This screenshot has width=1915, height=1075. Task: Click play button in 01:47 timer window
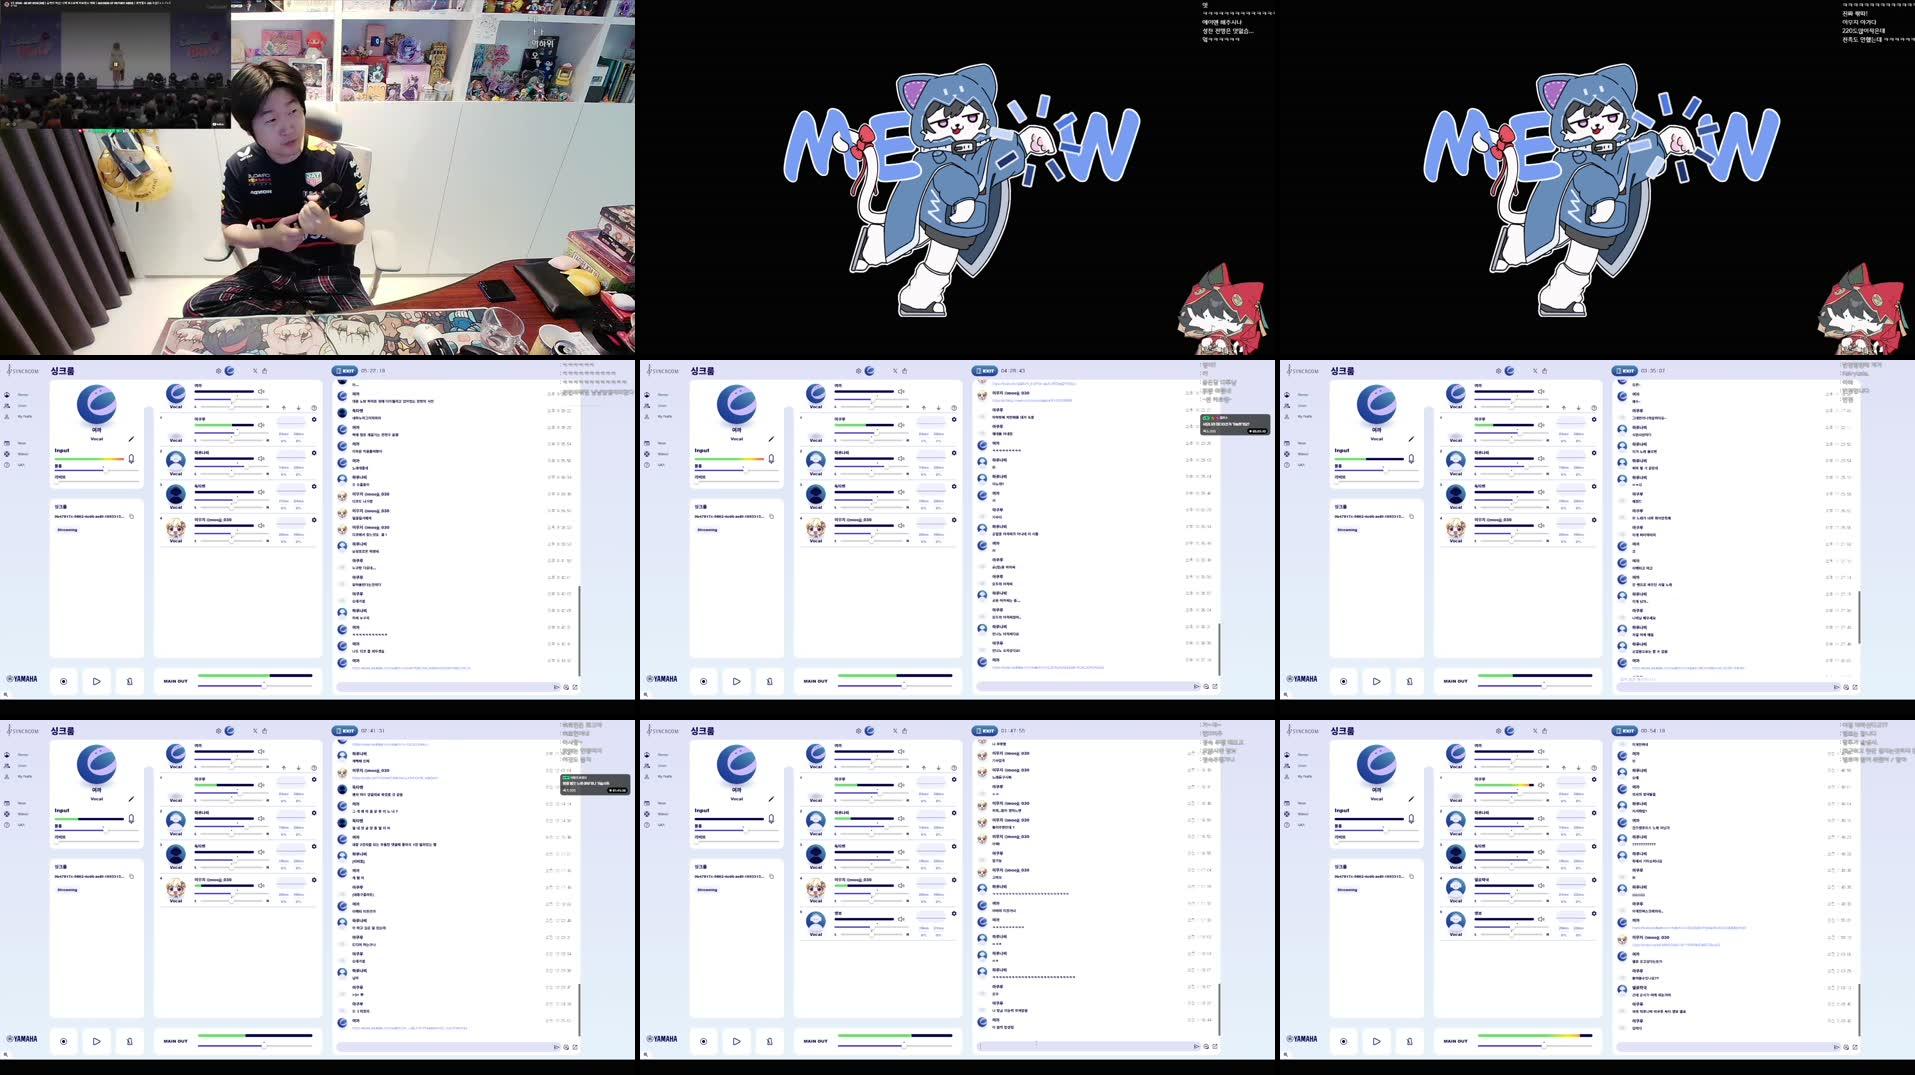[736, 1041]
